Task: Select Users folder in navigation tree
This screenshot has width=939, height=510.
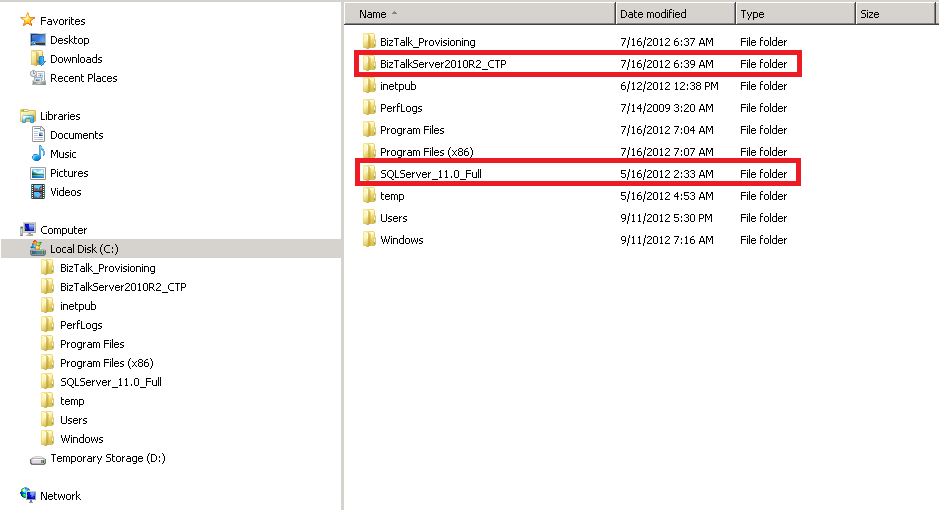Action: click(x=74, y=420)
